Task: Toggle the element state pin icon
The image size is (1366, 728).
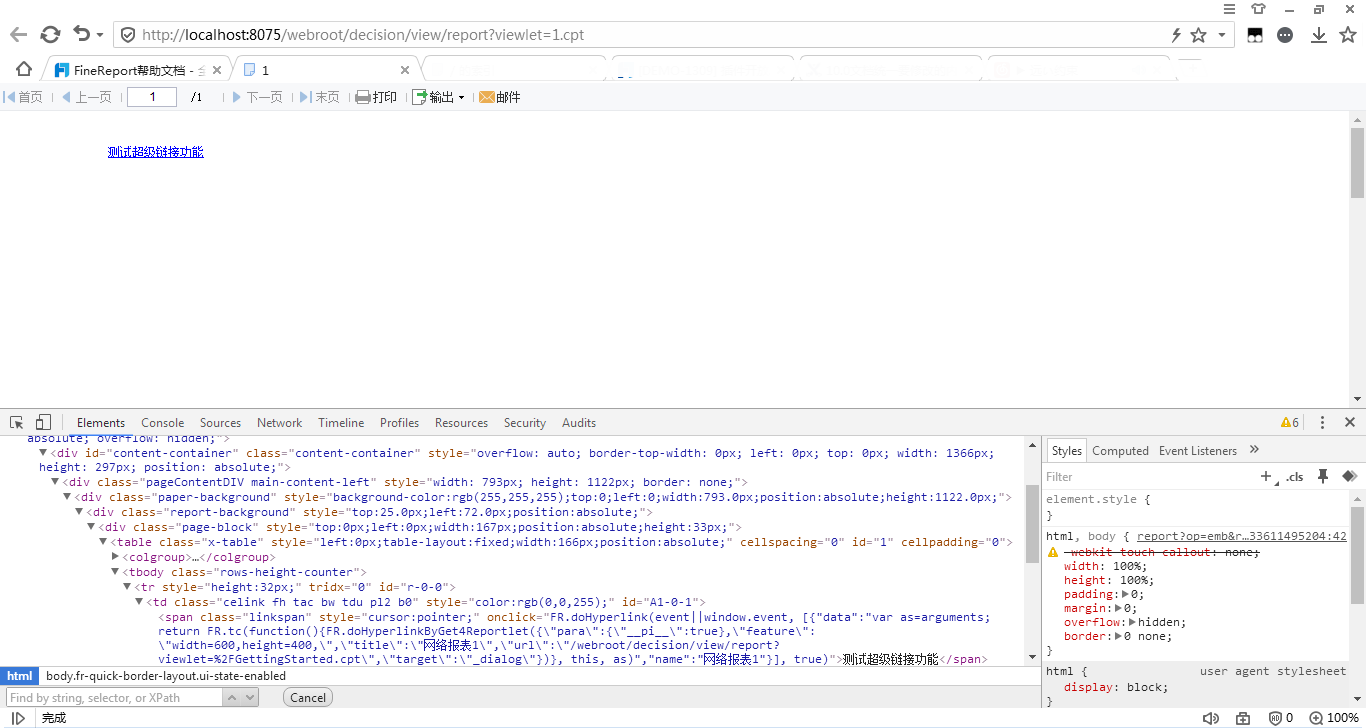Action: (x=1323, y=477)
